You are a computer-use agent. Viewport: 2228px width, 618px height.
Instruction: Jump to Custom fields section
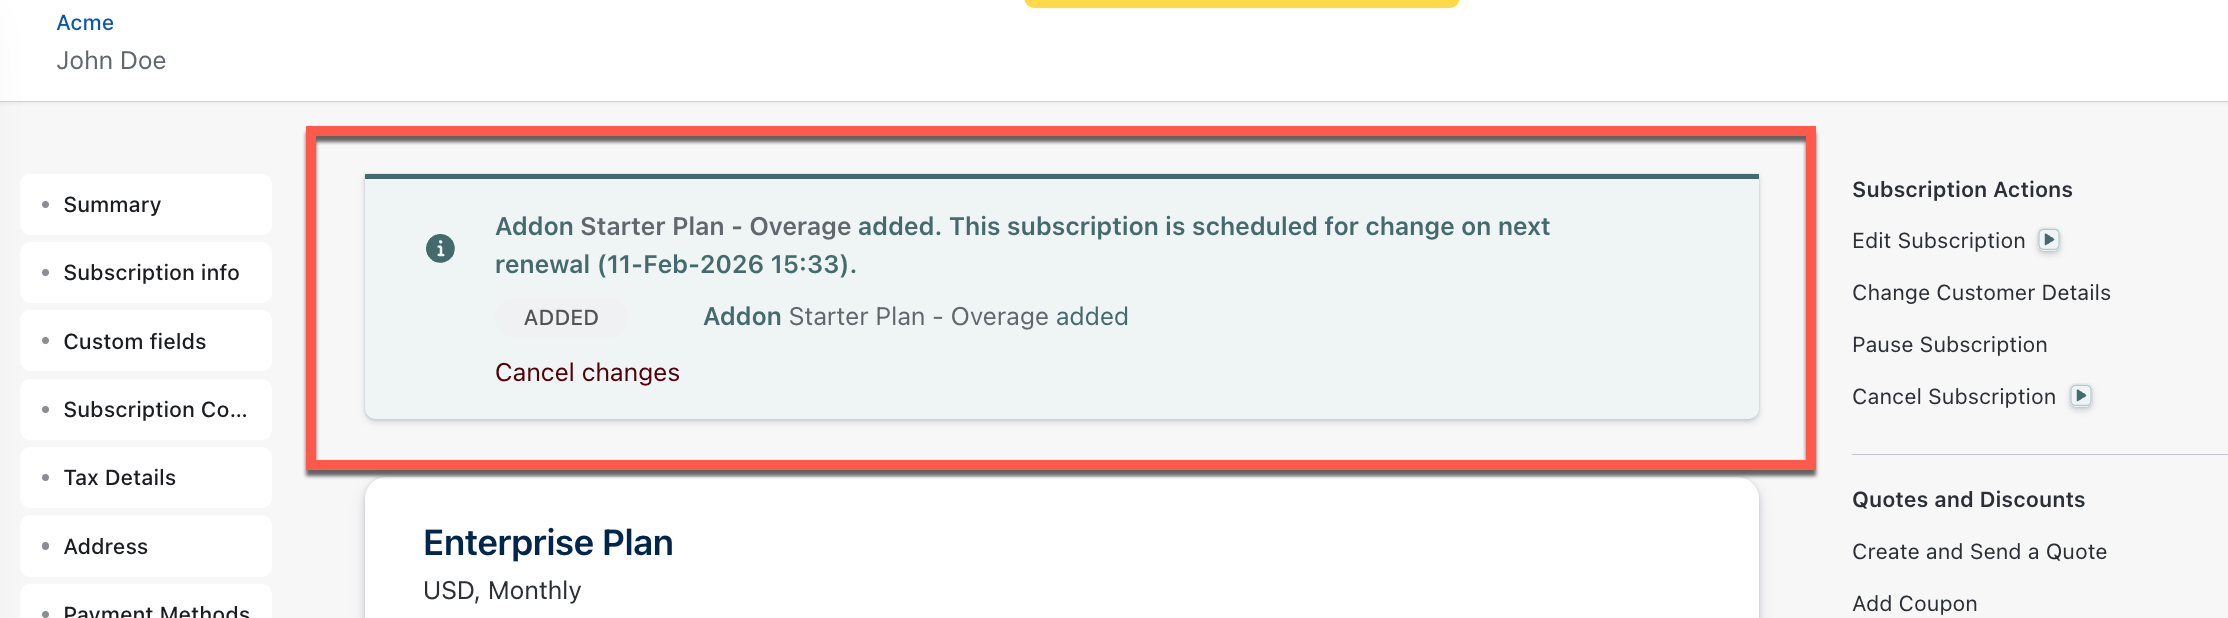135,342
